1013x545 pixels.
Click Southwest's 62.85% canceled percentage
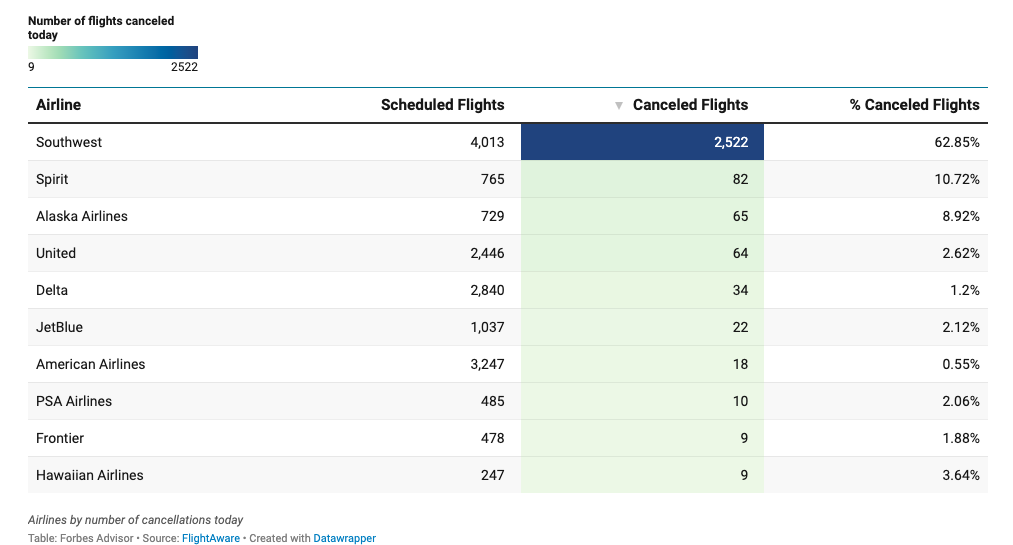click(x=957, y=142)
